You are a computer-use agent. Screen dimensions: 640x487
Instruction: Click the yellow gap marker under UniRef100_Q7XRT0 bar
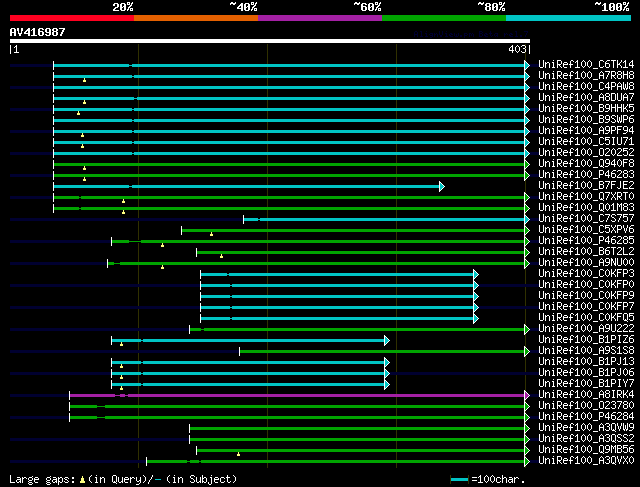[x=123, y=201]
